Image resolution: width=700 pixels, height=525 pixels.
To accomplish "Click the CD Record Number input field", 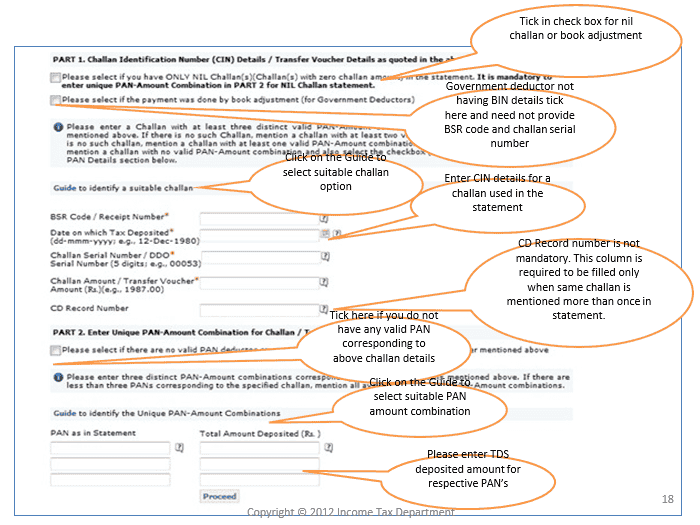I will 259,309.
